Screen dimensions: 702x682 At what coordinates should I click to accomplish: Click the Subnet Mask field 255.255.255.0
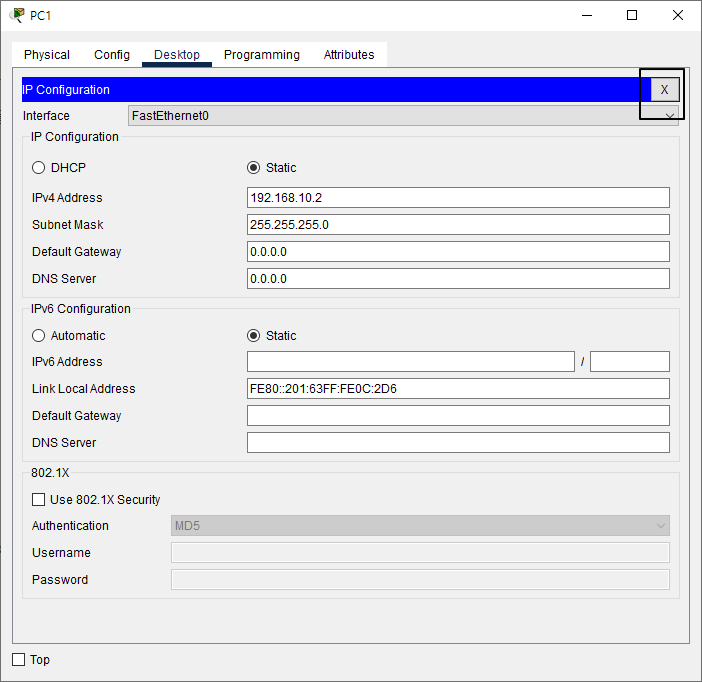458,224
